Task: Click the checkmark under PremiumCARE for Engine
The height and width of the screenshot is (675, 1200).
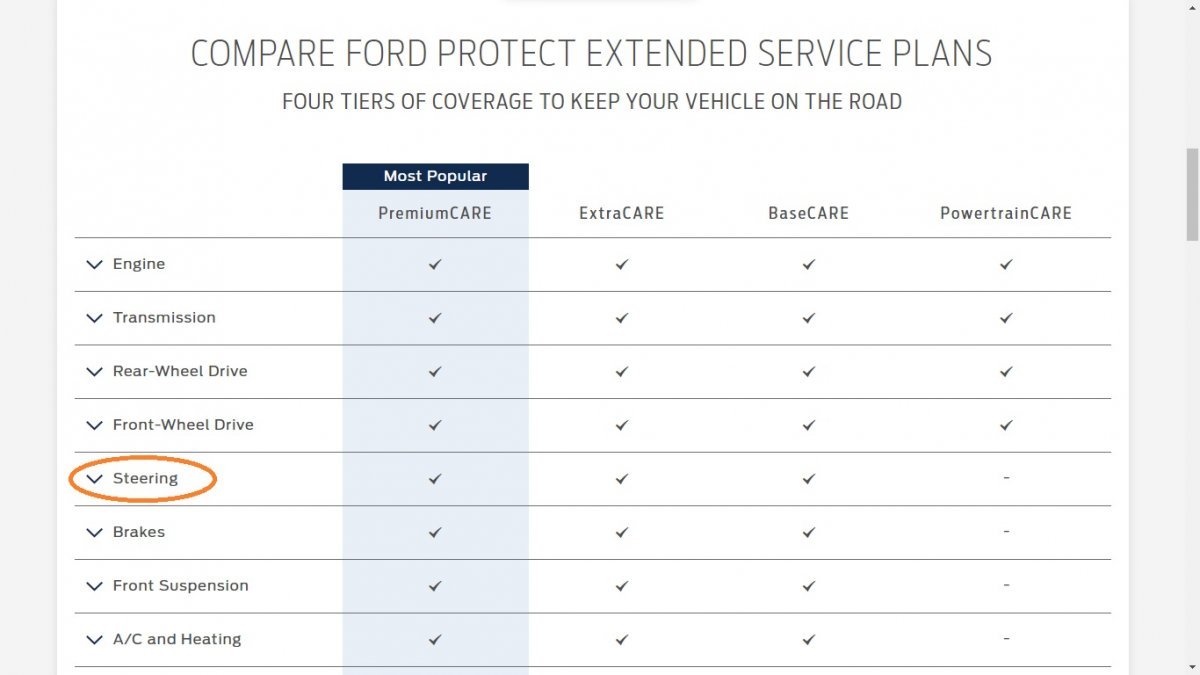Action: click(434, 264)
